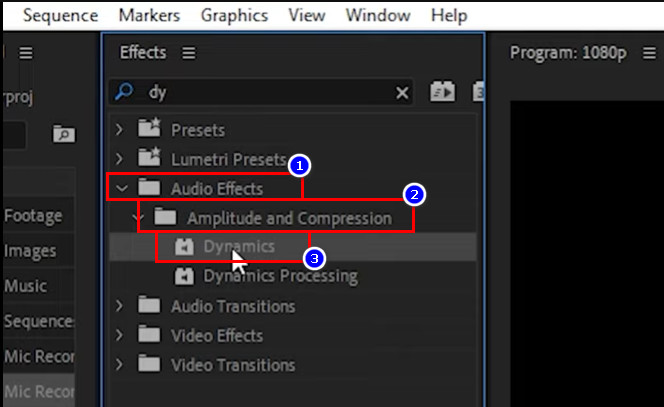Expand the Video Transitions folder

click(x=119, y=364)
